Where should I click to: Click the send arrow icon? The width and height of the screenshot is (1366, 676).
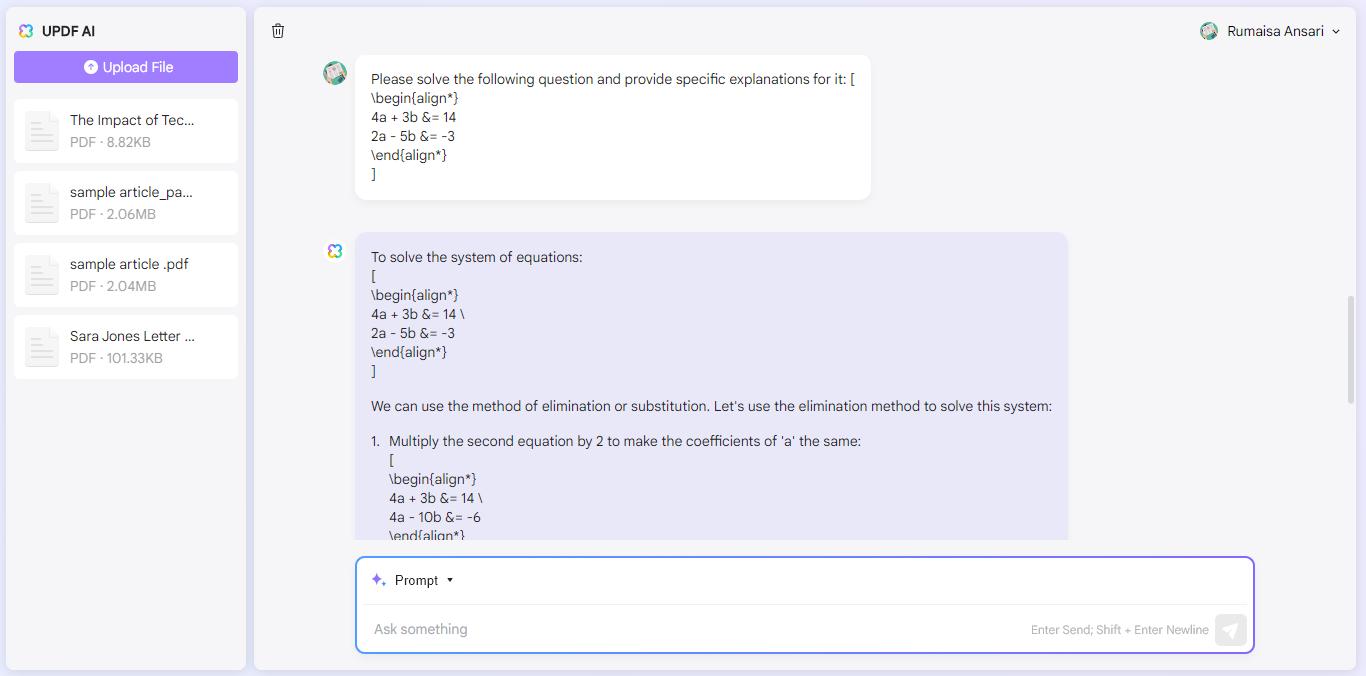pos(1231,629)
